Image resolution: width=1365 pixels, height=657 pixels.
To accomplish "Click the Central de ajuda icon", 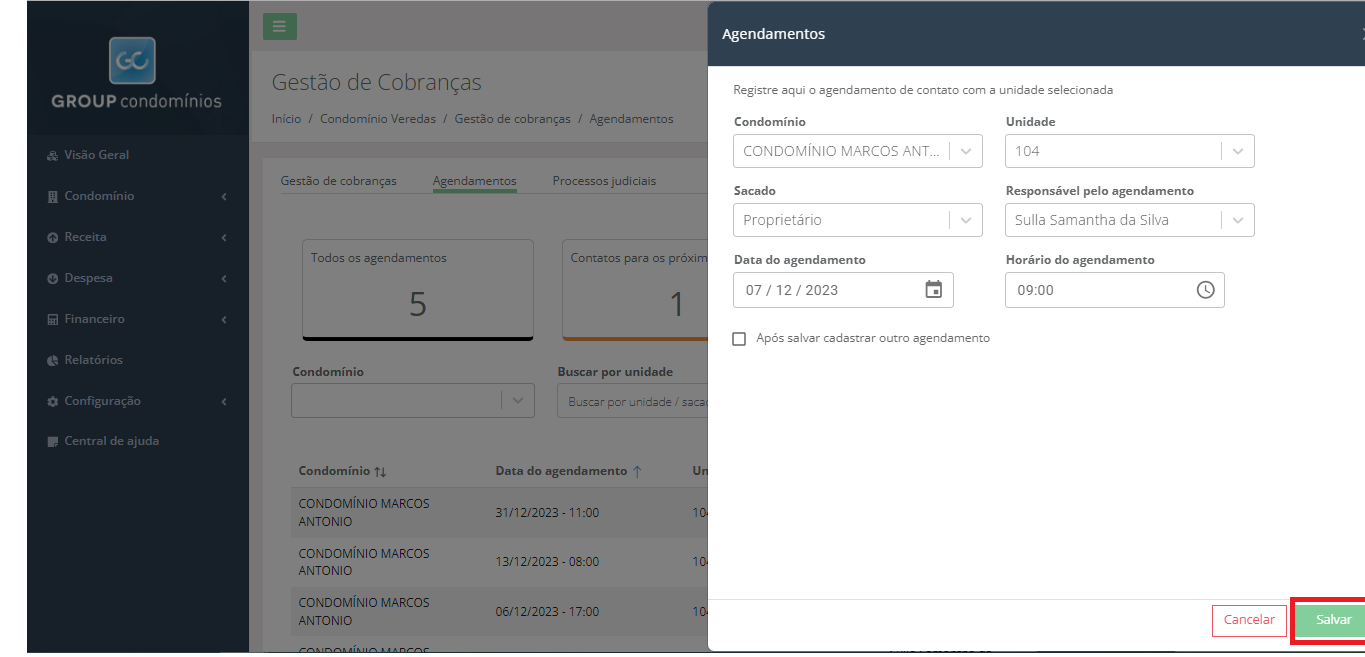I will [53, 442].
